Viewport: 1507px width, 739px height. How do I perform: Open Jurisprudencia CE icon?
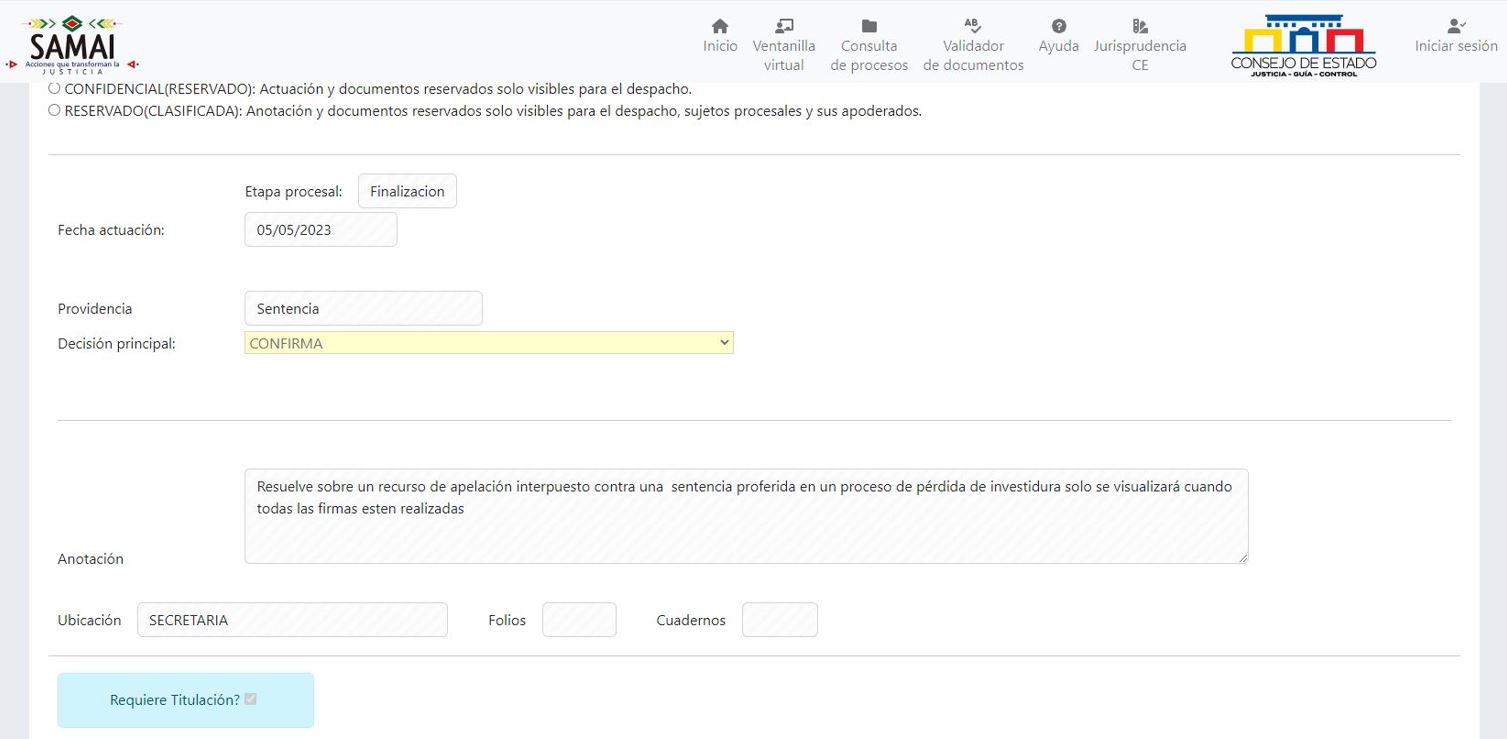point(1139,26)
